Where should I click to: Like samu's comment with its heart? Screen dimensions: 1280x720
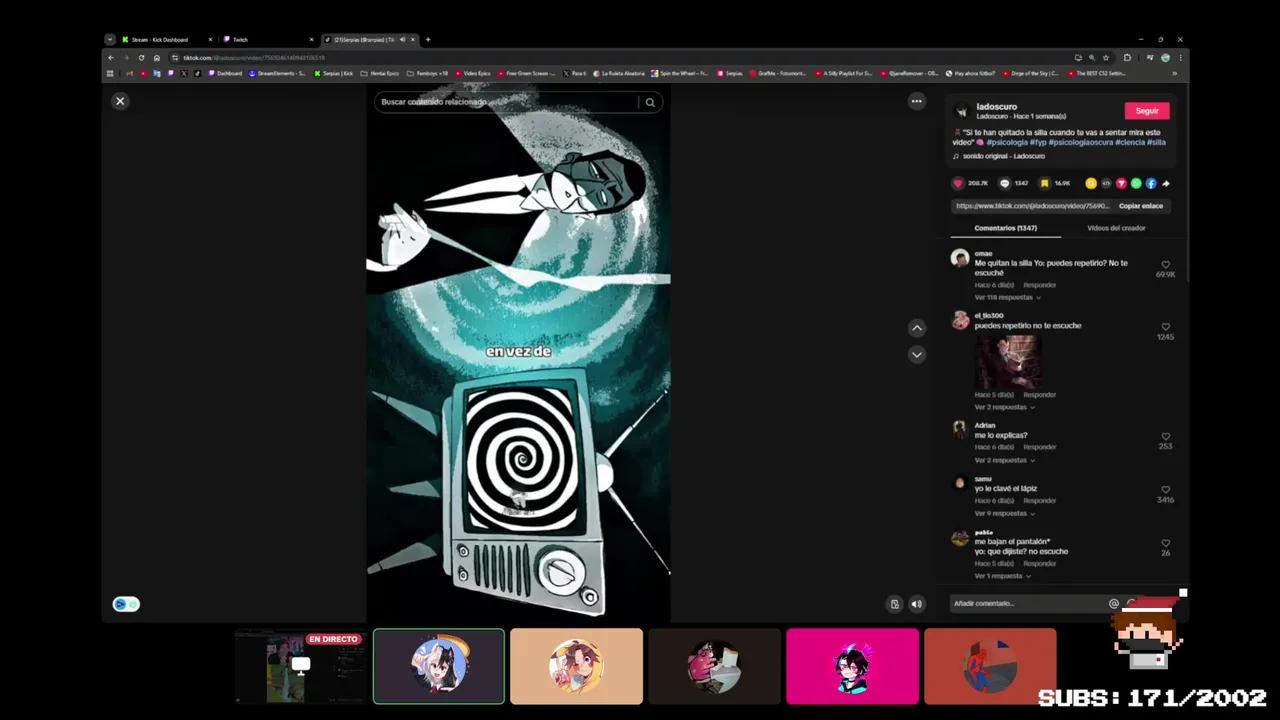pos(1165,490)
